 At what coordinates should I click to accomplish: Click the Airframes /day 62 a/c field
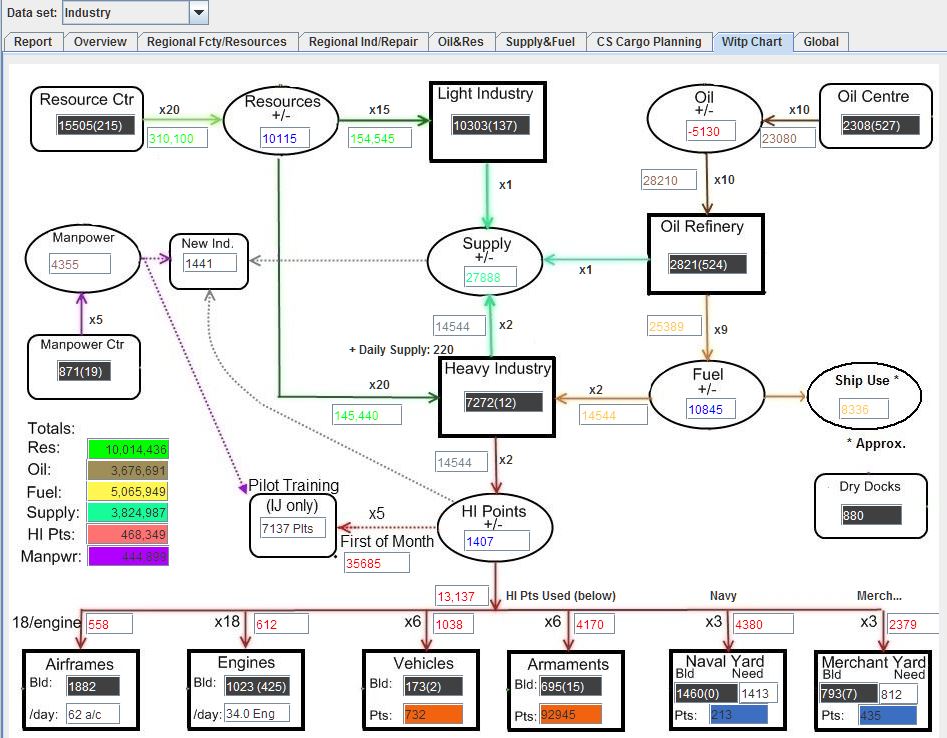93,714
